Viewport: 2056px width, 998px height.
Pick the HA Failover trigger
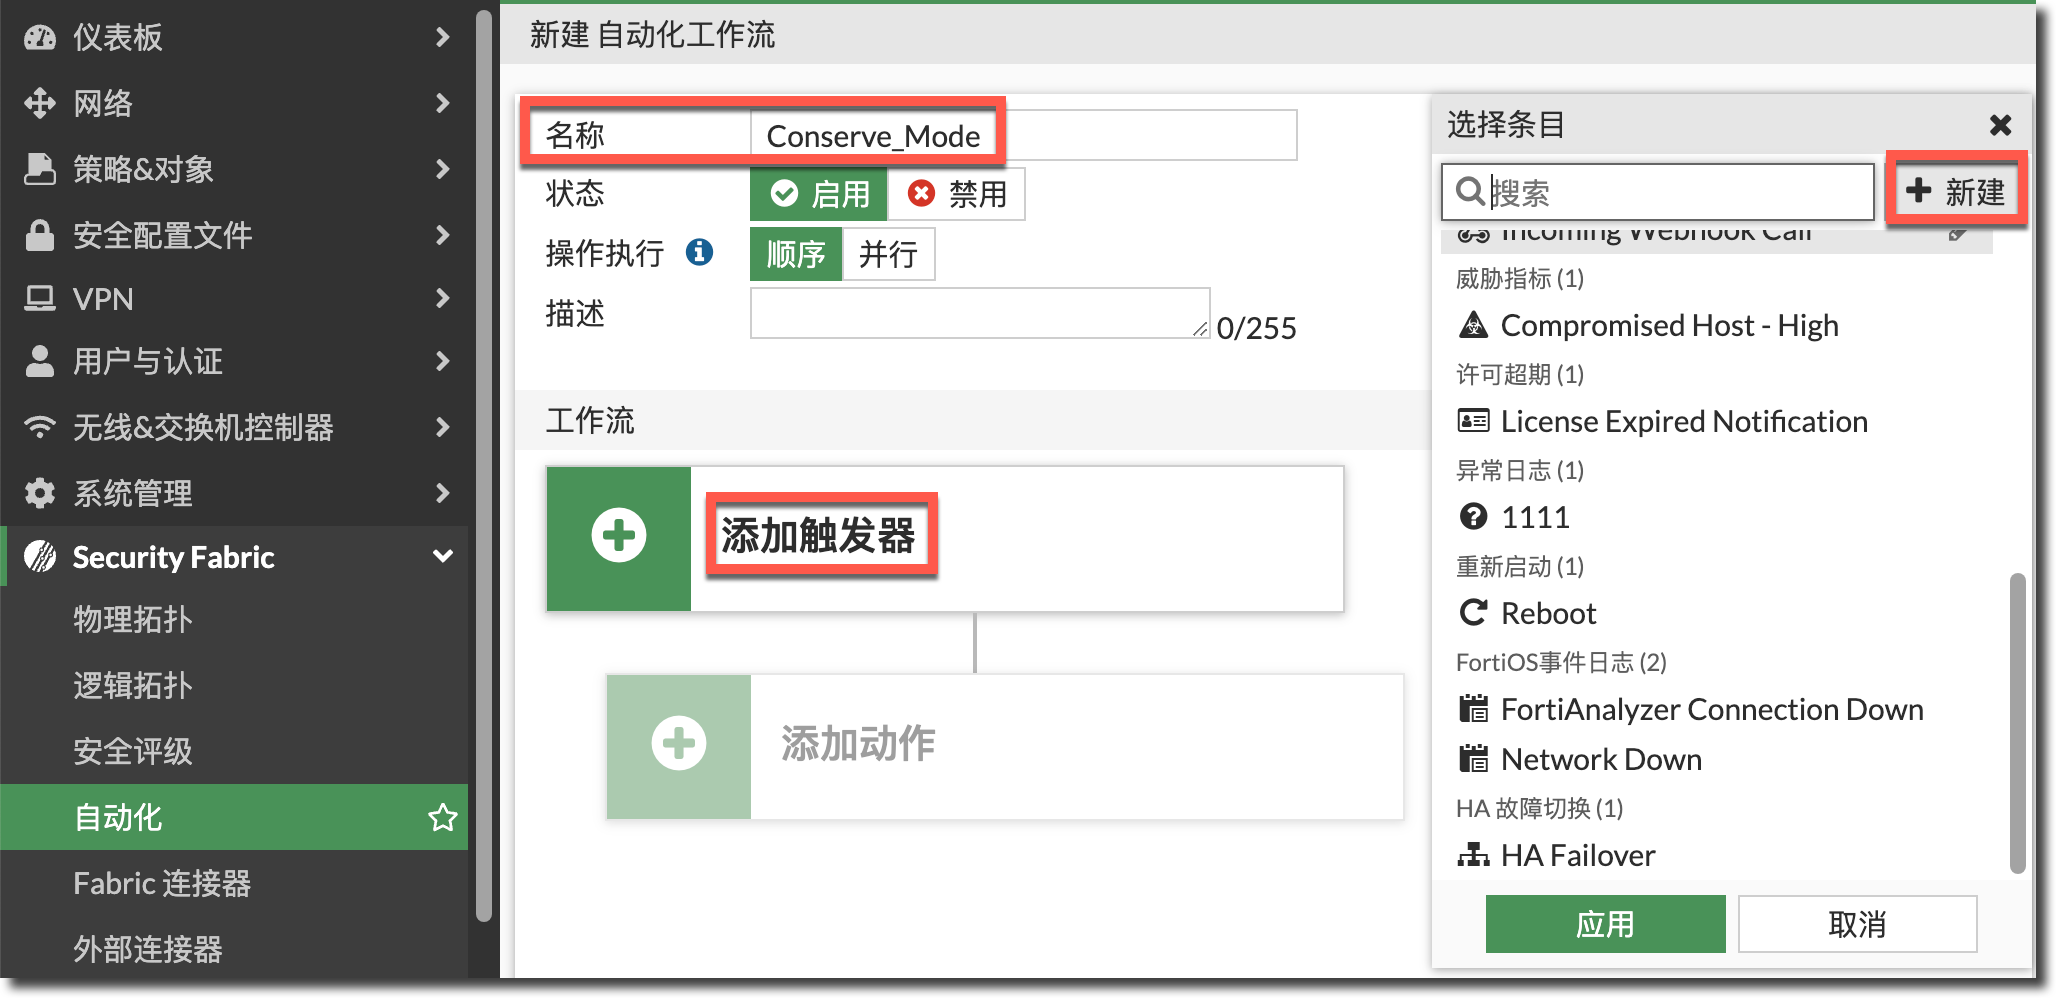pos(1577,856)
